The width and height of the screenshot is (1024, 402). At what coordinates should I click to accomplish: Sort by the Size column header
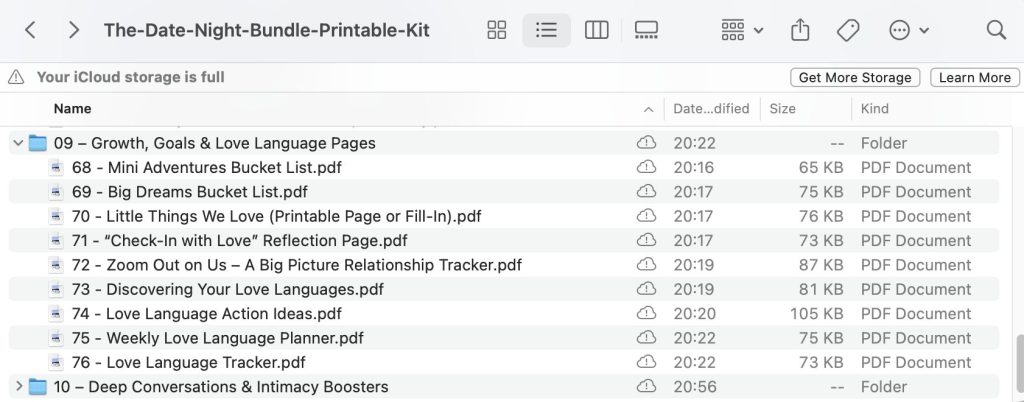coord(782,108)
